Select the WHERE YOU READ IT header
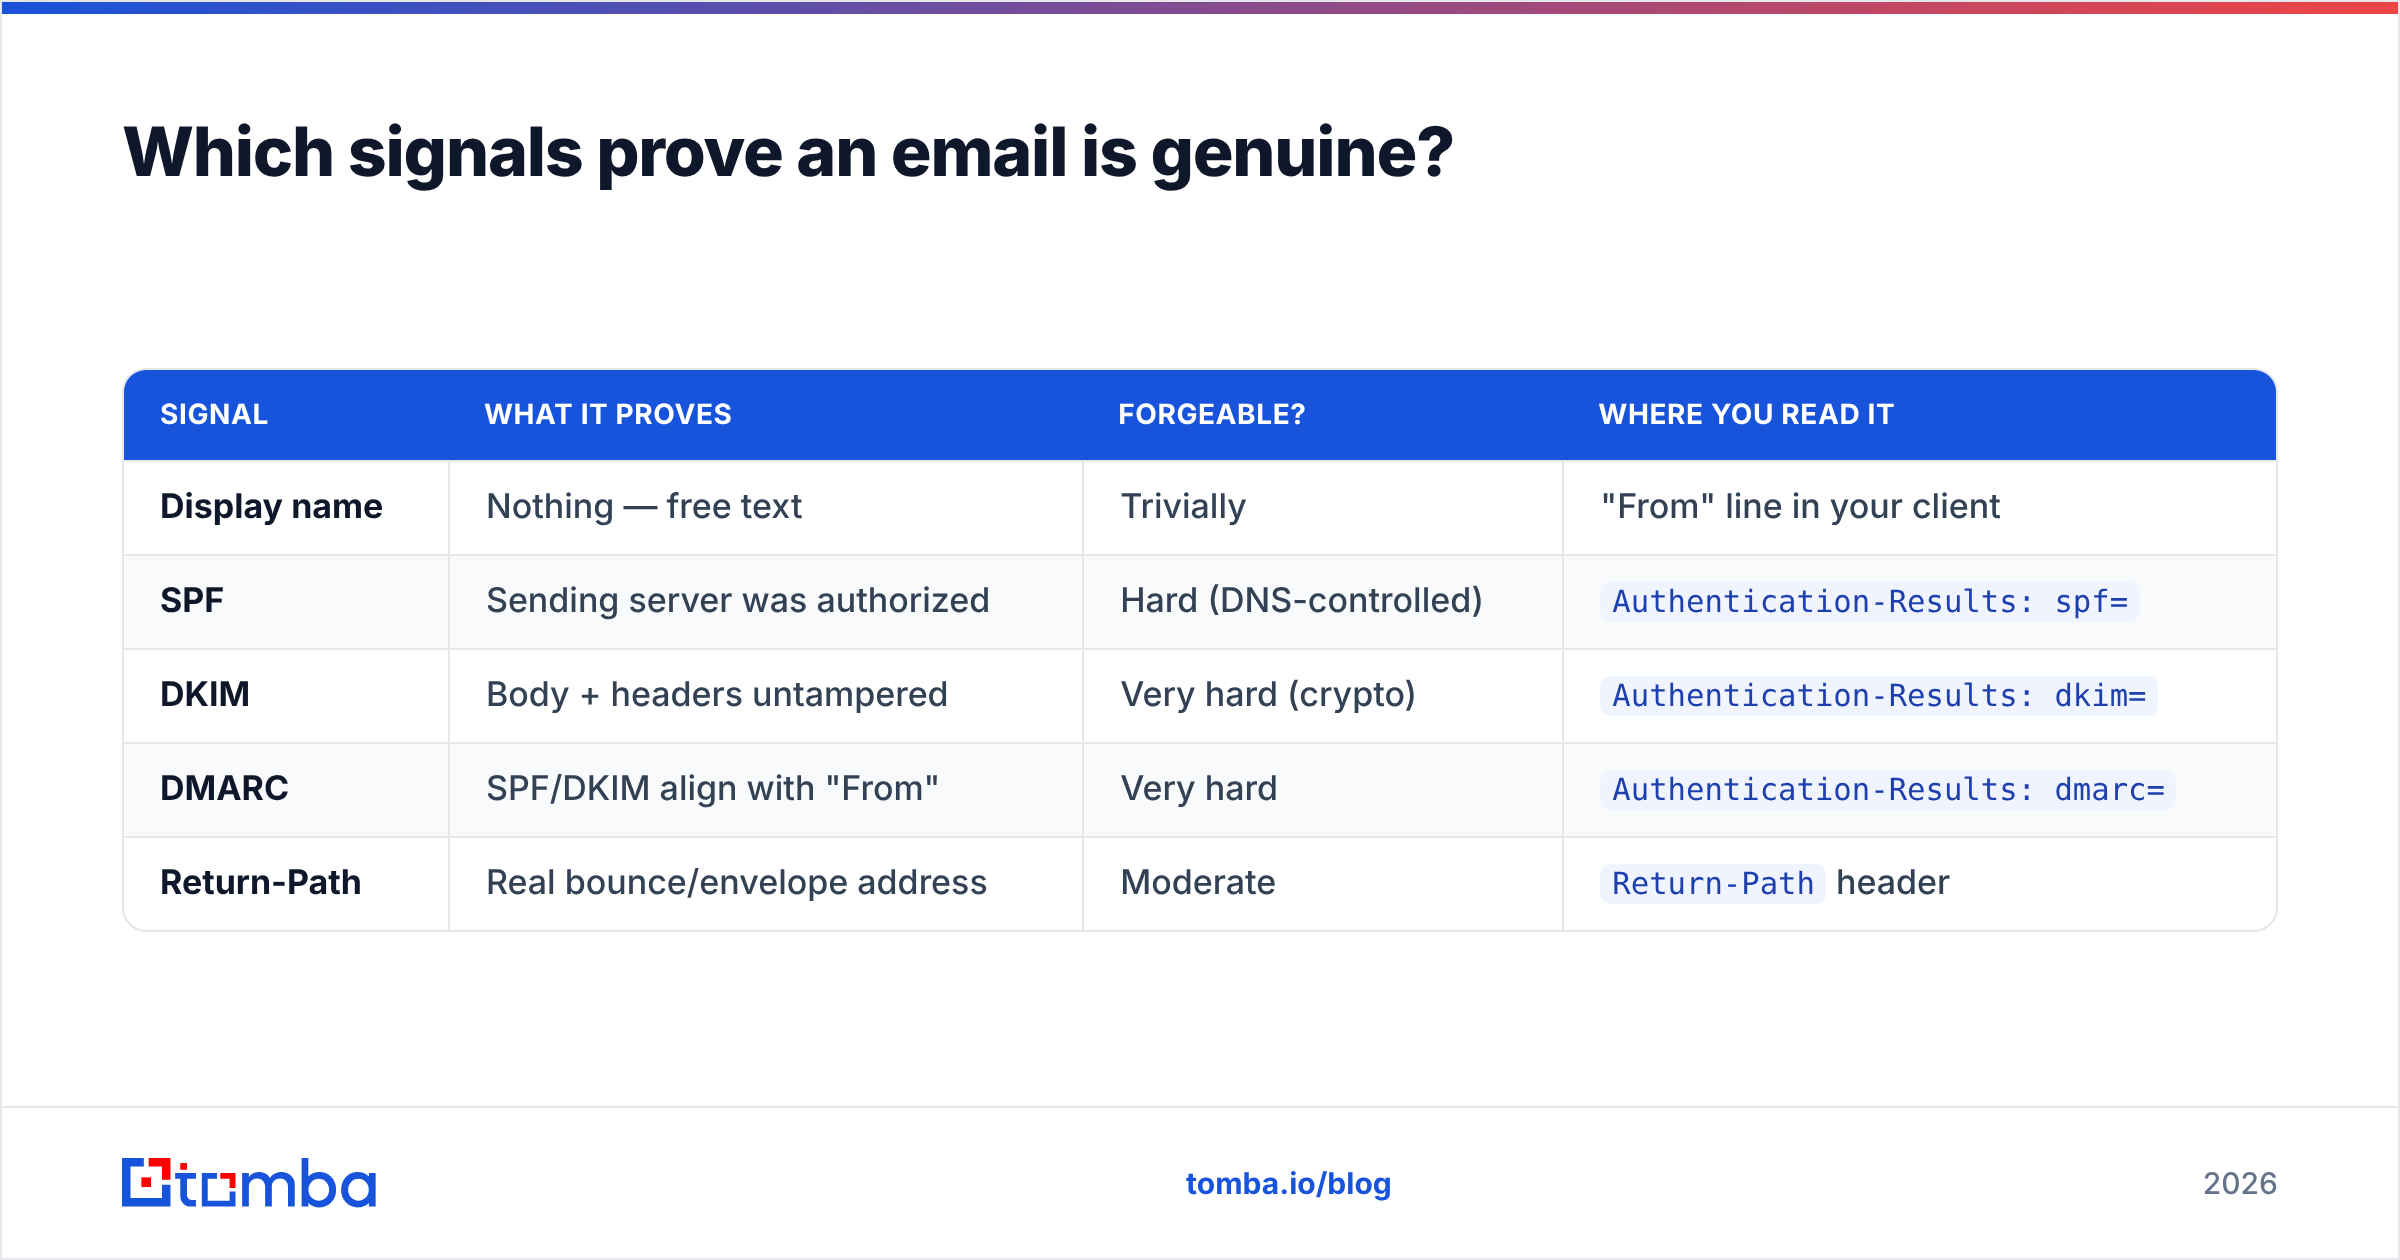This screenshot has height=1260, width=2400. click(x=1746, y=414)
